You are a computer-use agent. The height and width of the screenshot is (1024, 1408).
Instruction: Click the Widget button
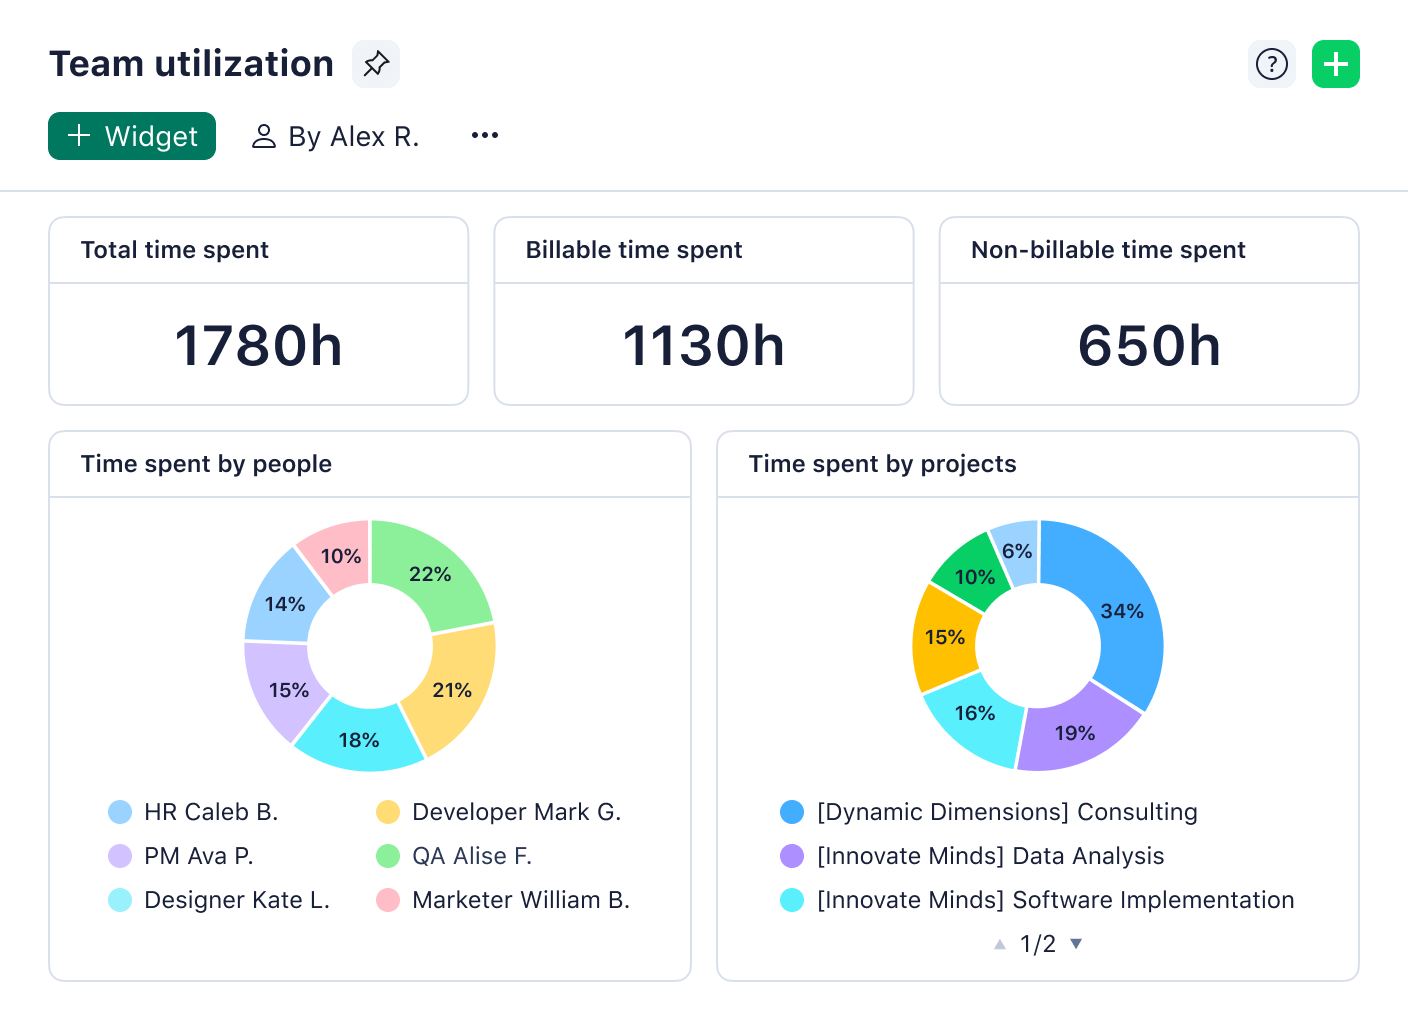coord(131,136)
